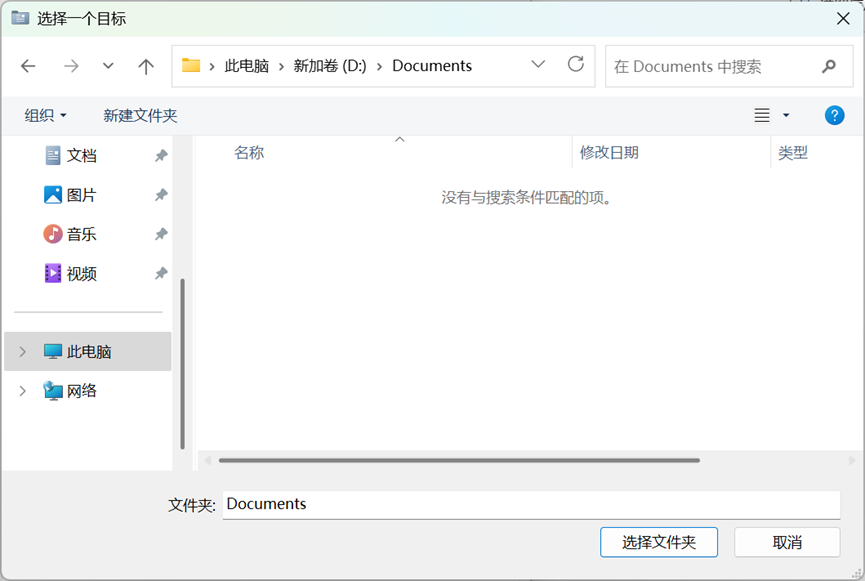Click the 文件夹 name input field
The height and width of the screenshot is (581, 865).
[530, 504]
